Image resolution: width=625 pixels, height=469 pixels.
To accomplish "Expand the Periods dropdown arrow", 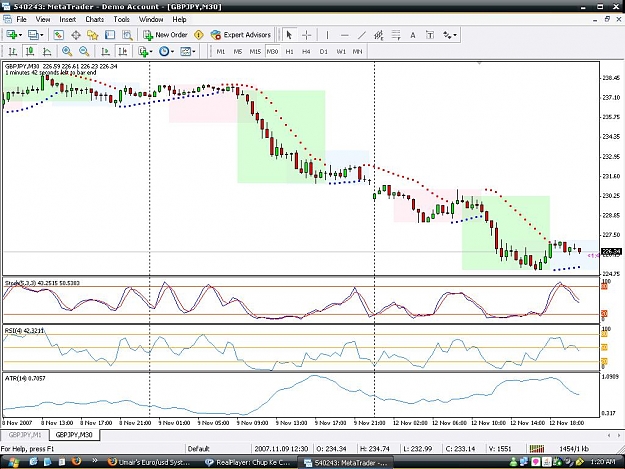I will 172,51.
